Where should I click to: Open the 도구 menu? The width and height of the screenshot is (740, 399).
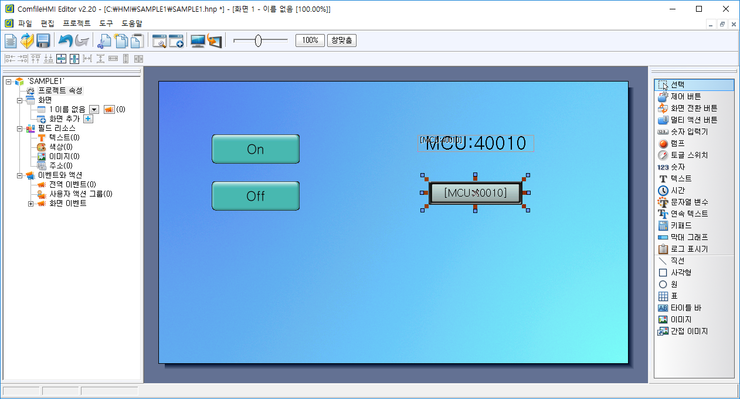(x=106, y=23)
